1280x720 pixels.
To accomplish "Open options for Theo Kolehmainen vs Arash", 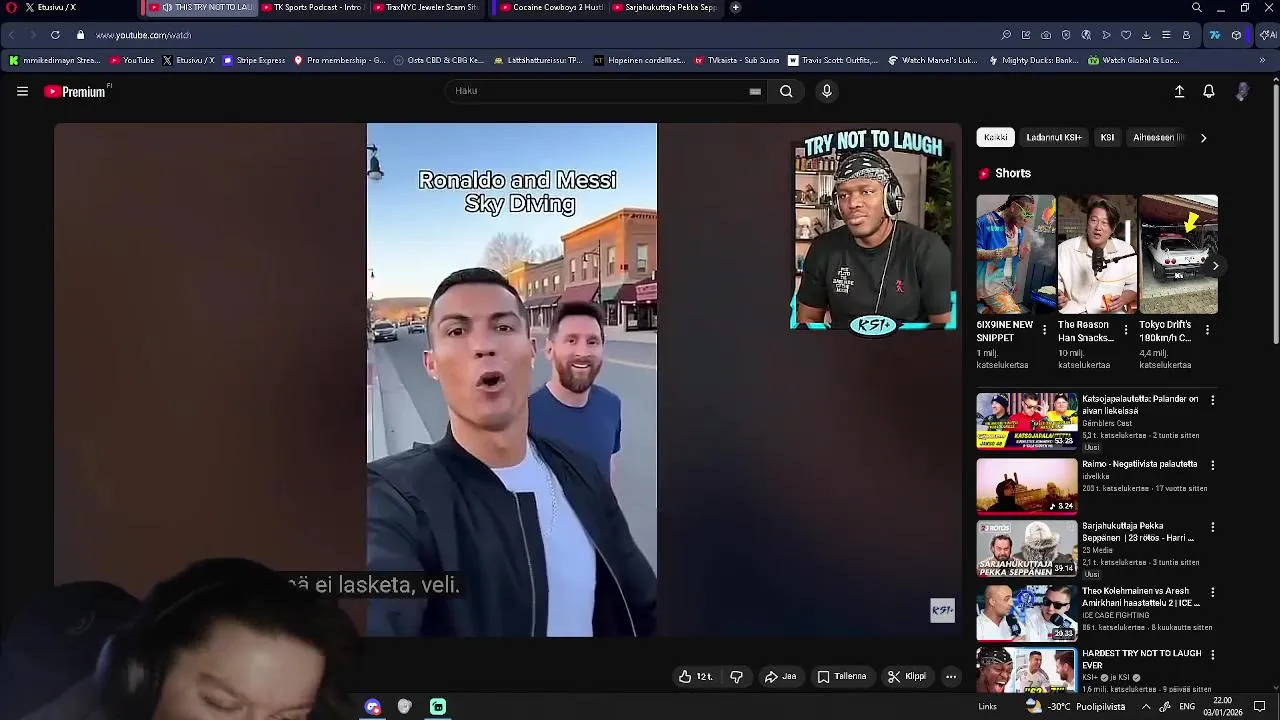I will (x=1213, y=592).
